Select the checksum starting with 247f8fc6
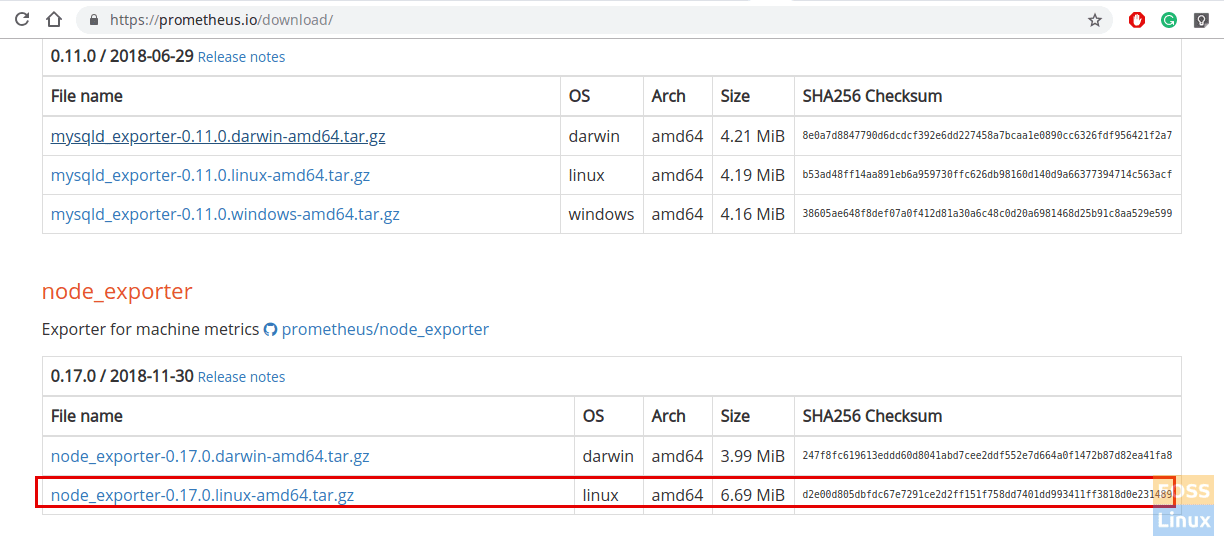1224x546 pixels. [987, 456]
